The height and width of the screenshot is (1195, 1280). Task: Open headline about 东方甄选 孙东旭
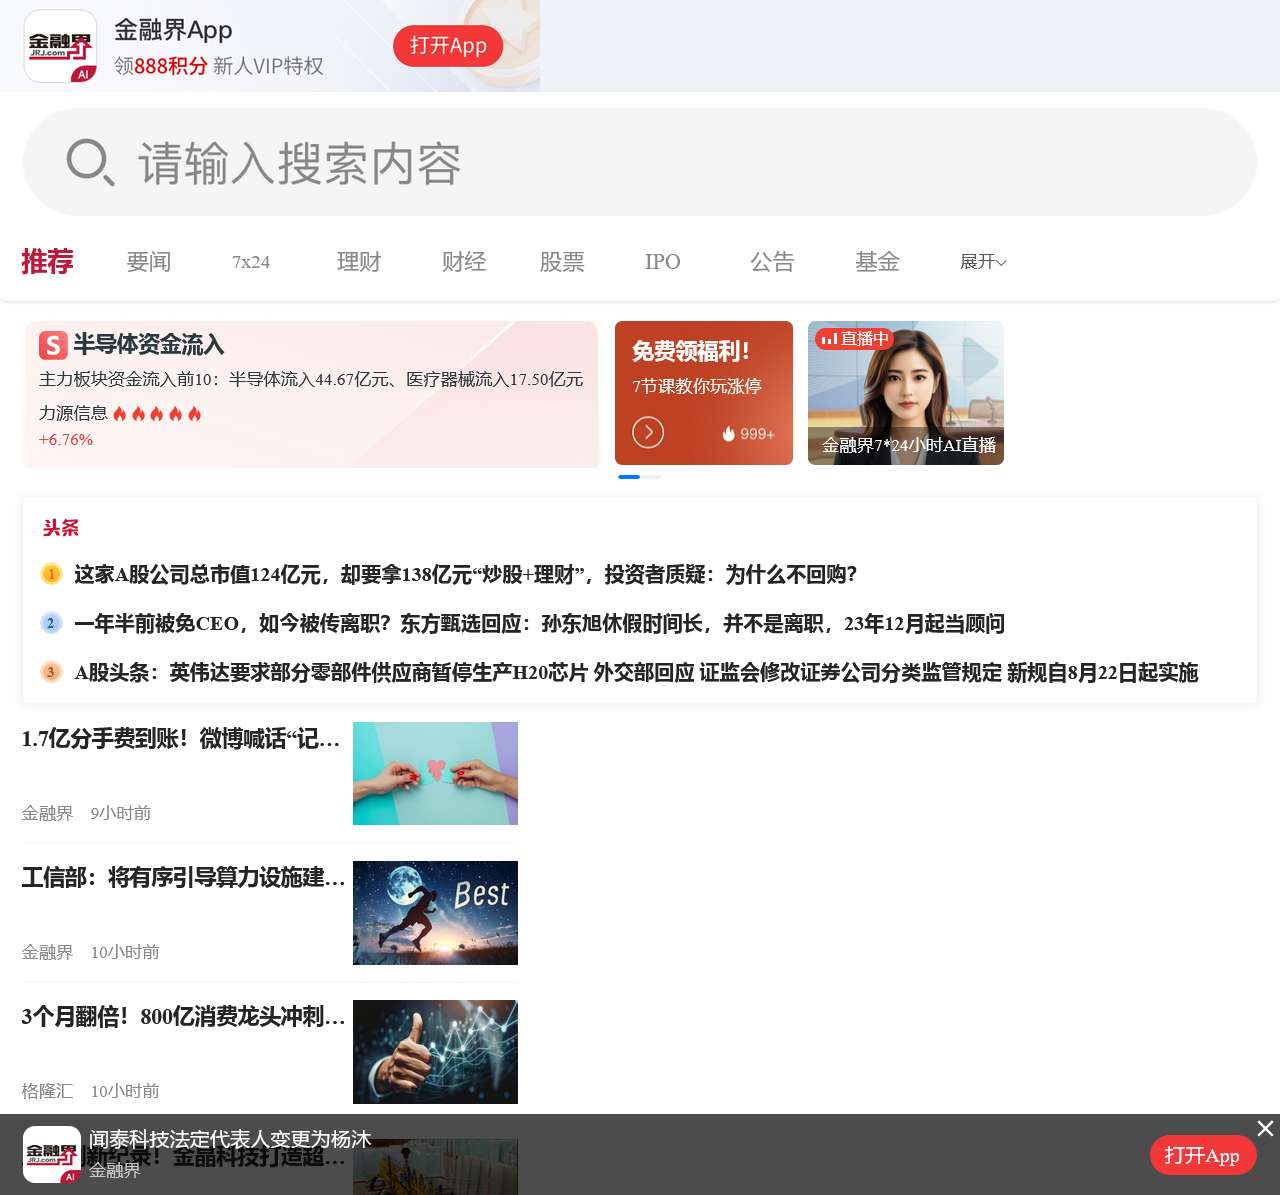(x=539, y=624)
